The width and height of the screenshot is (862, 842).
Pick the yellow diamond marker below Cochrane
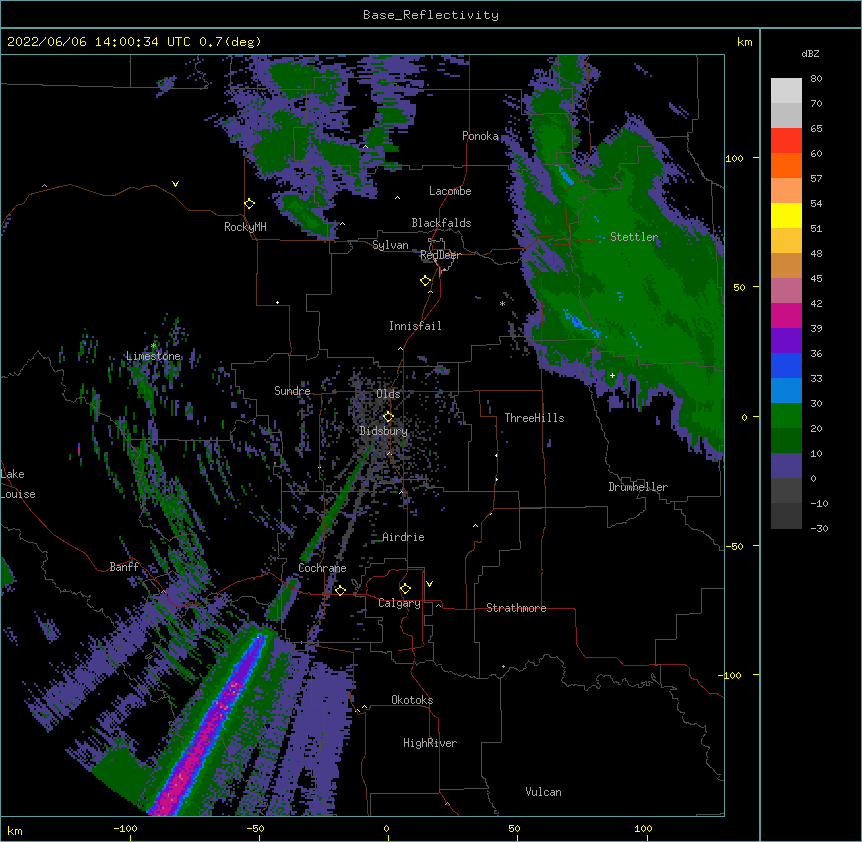[x=340, y=590]
